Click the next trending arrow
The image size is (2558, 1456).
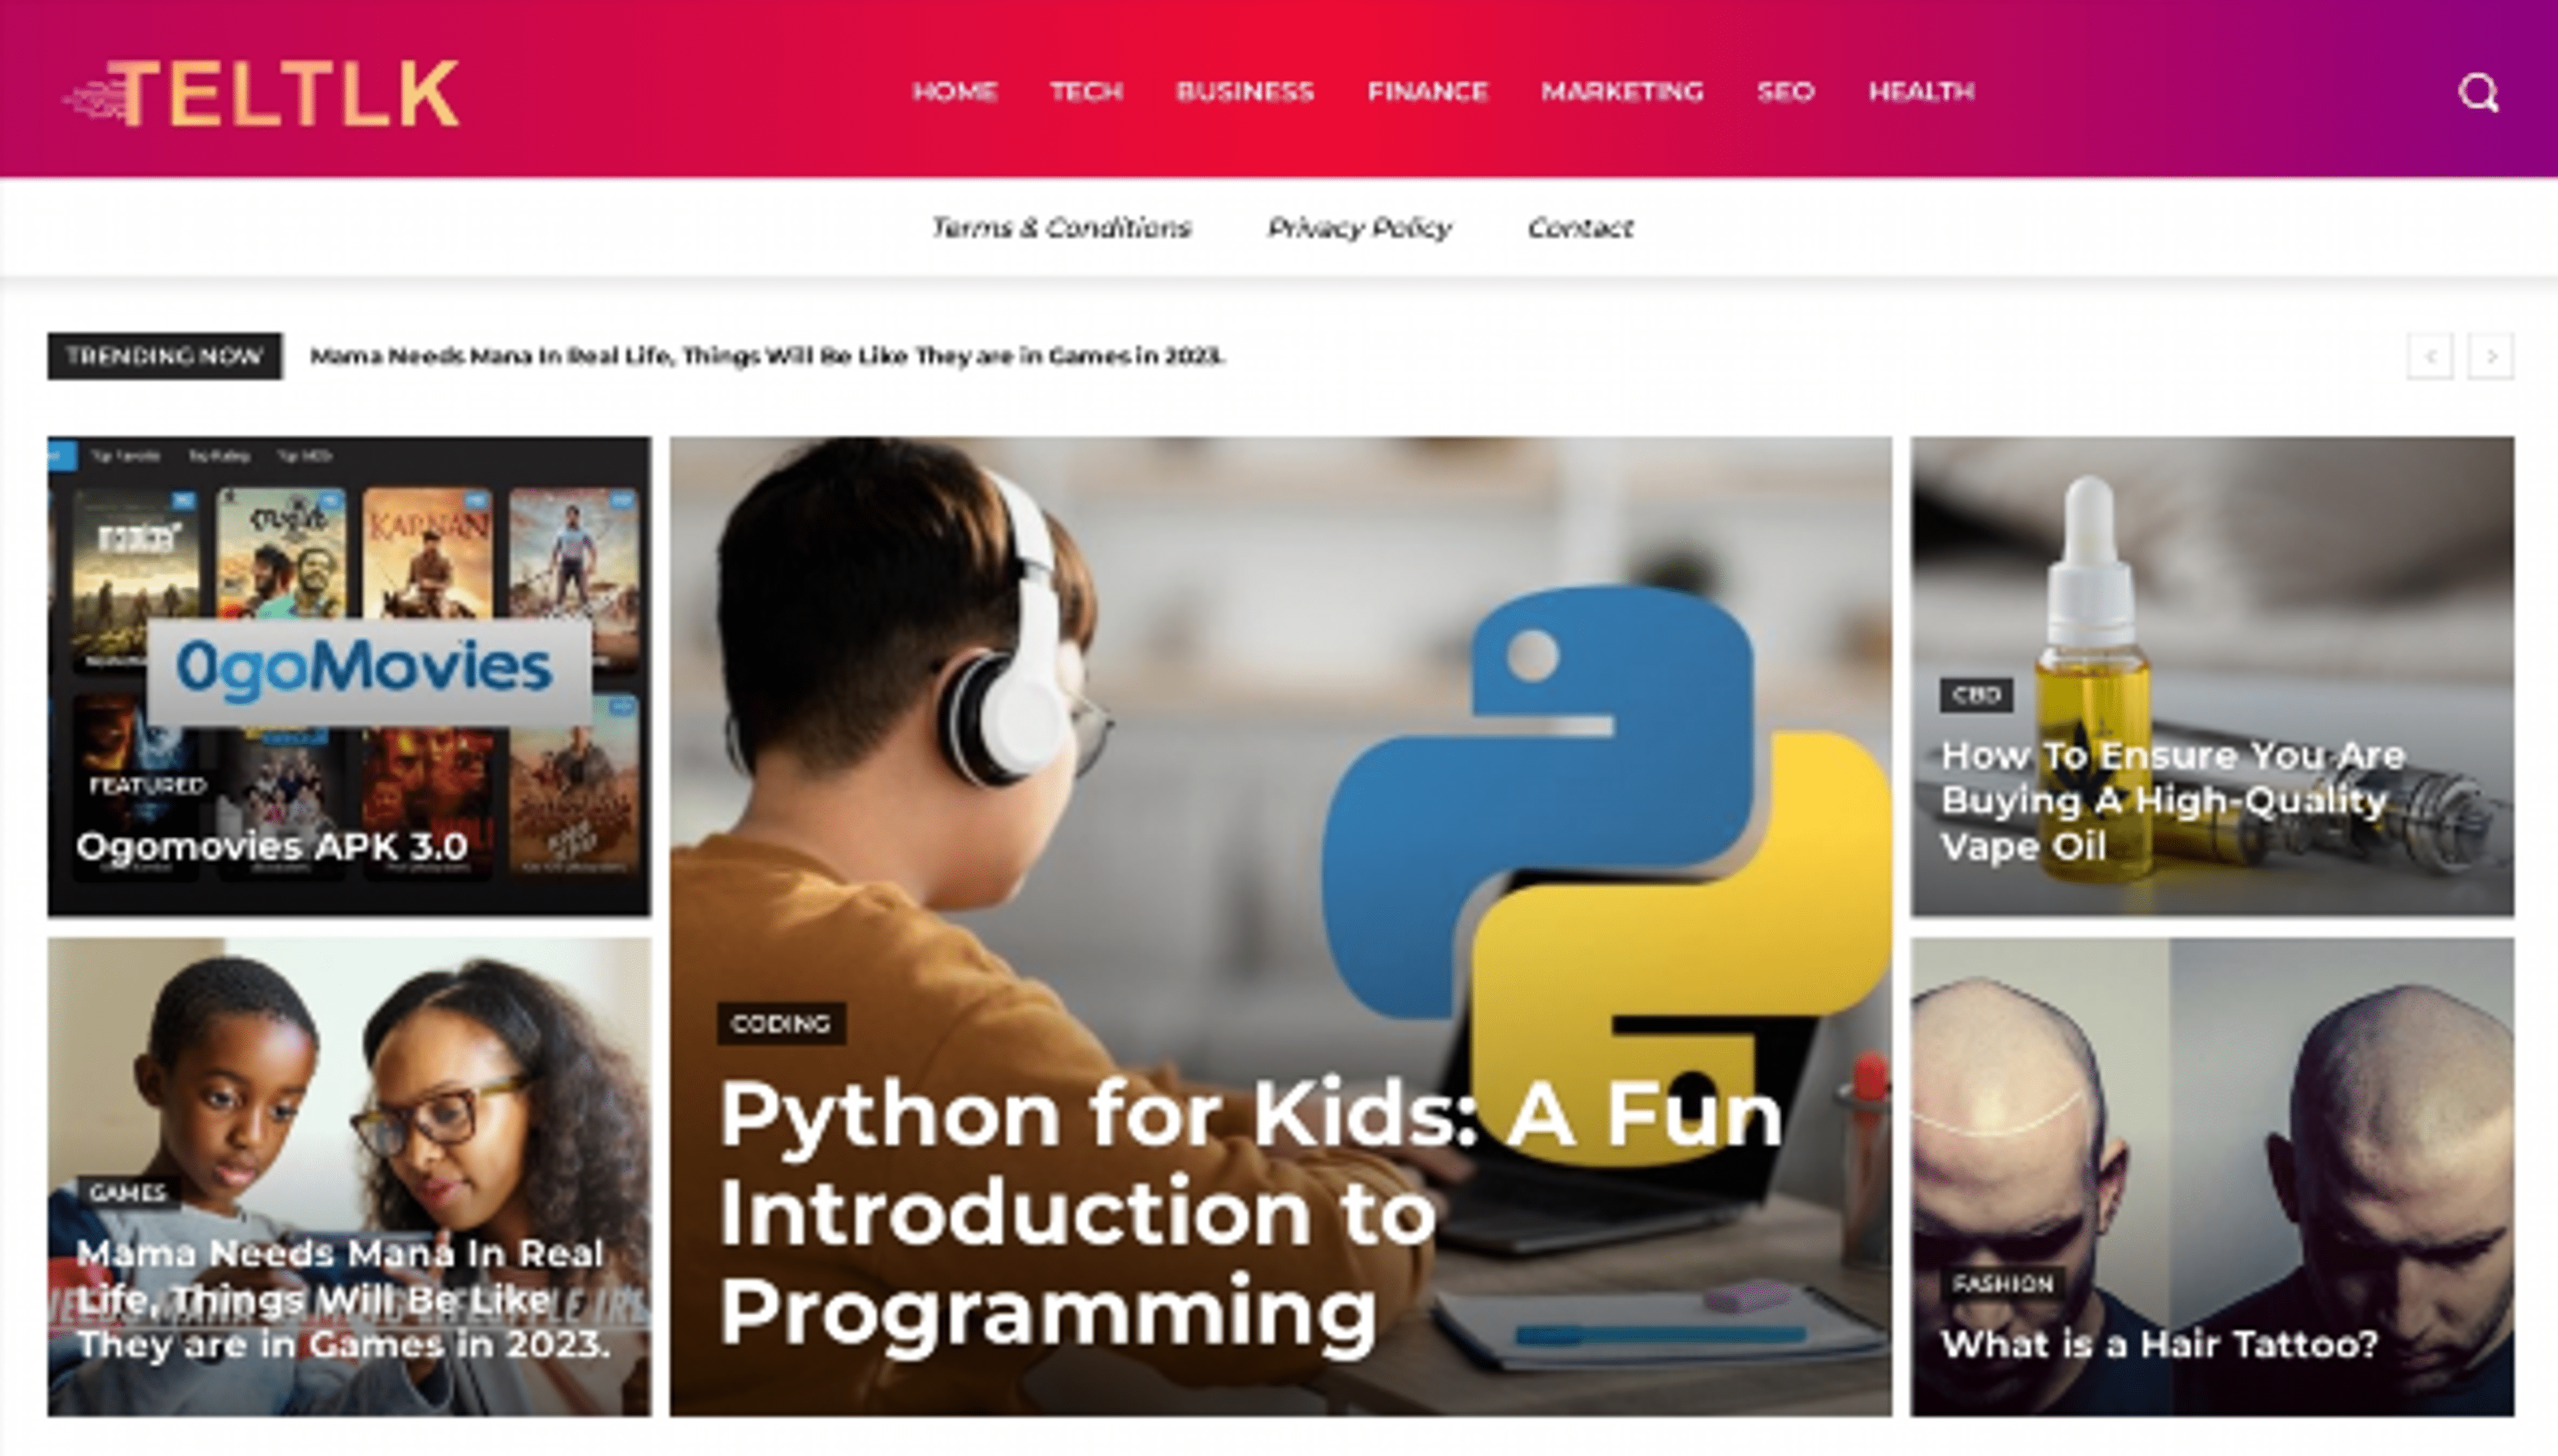tap(2492, 355)
